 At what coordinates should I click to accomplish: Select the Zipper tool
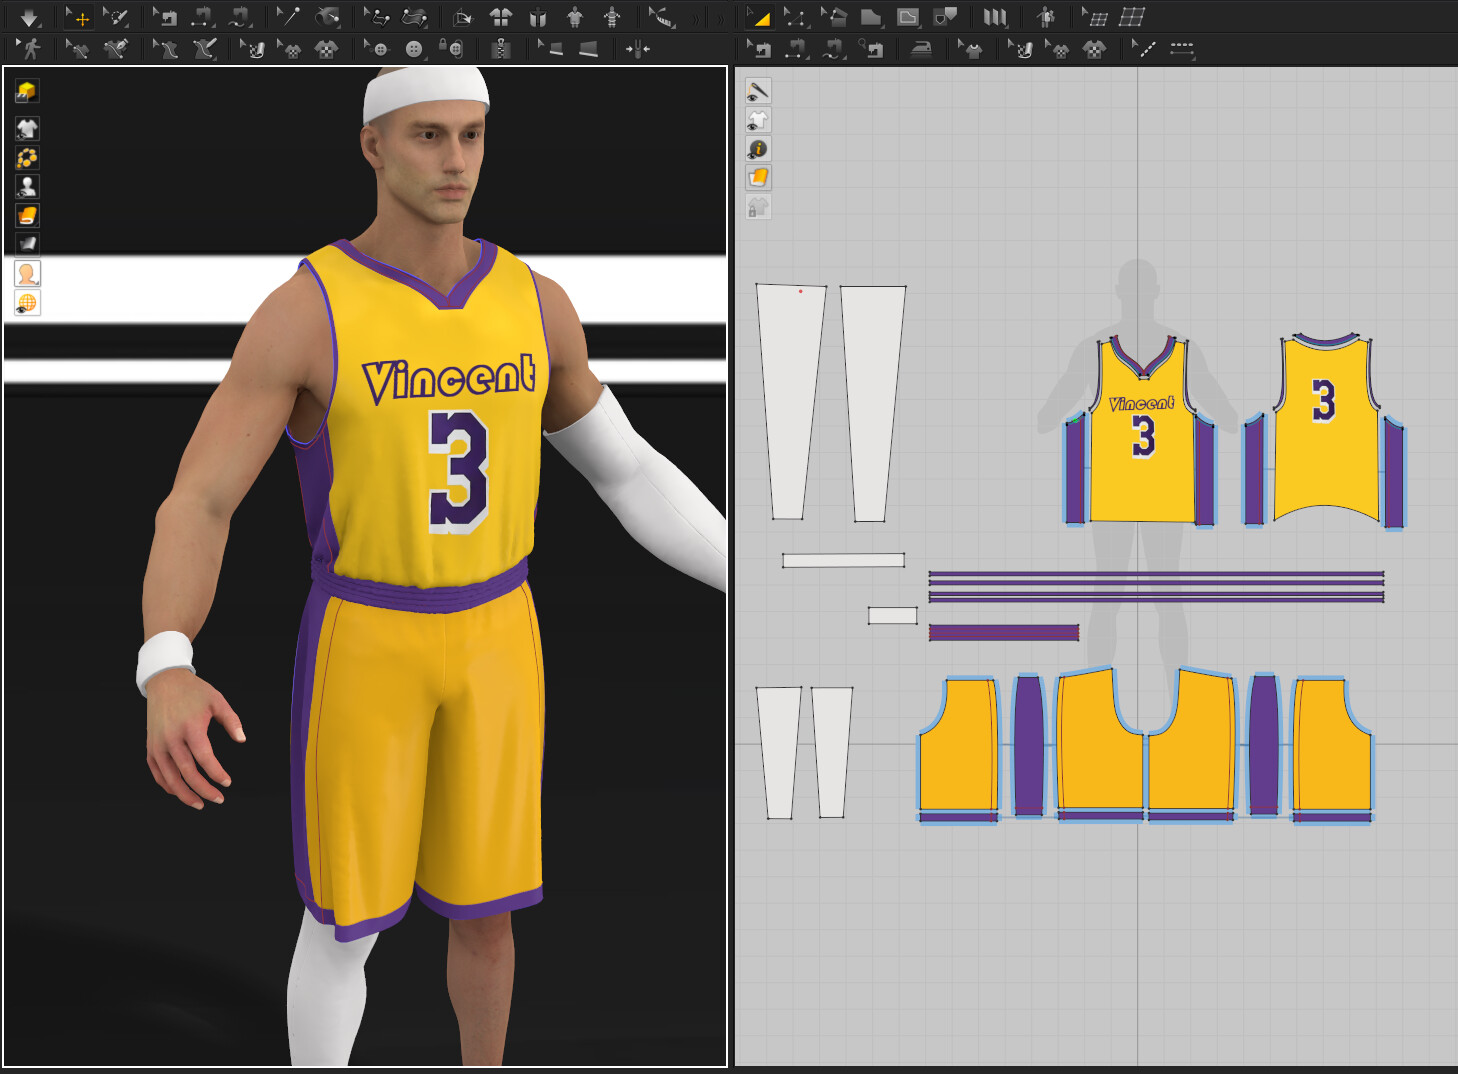(x=502, y=47)
